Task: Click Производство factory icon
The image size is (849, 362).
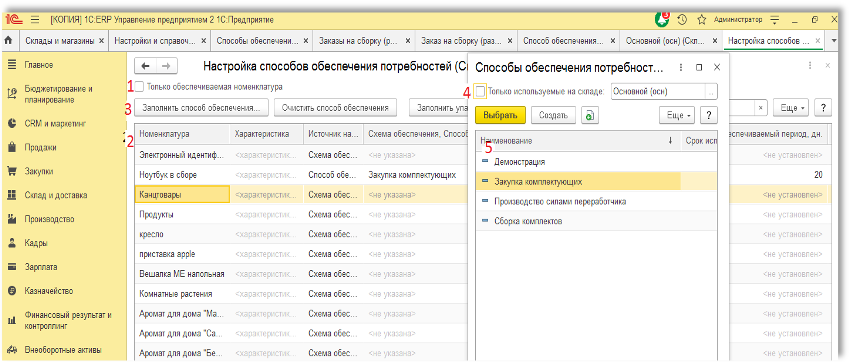Action: (12, 219)
